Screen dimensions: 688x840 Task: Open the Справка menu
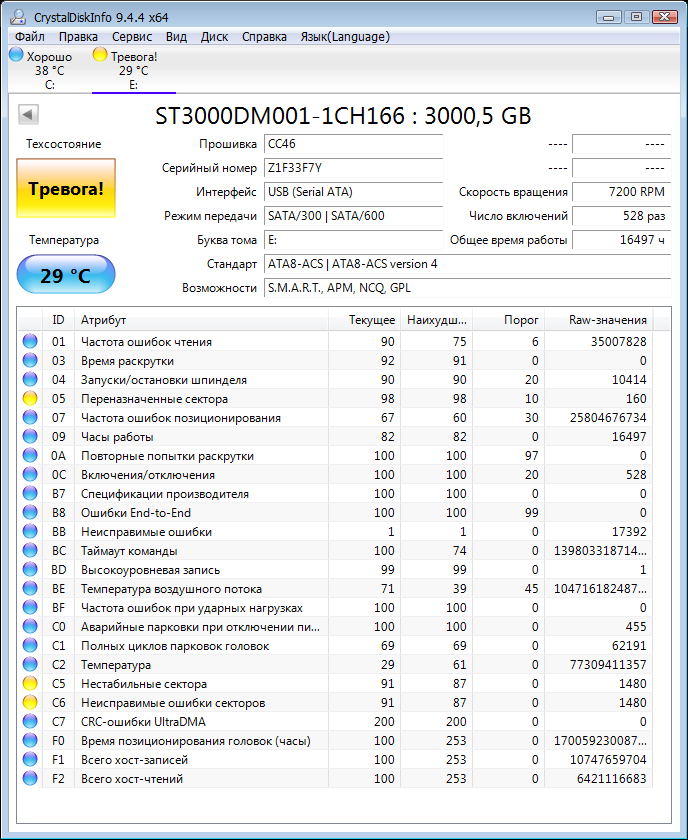264,37
